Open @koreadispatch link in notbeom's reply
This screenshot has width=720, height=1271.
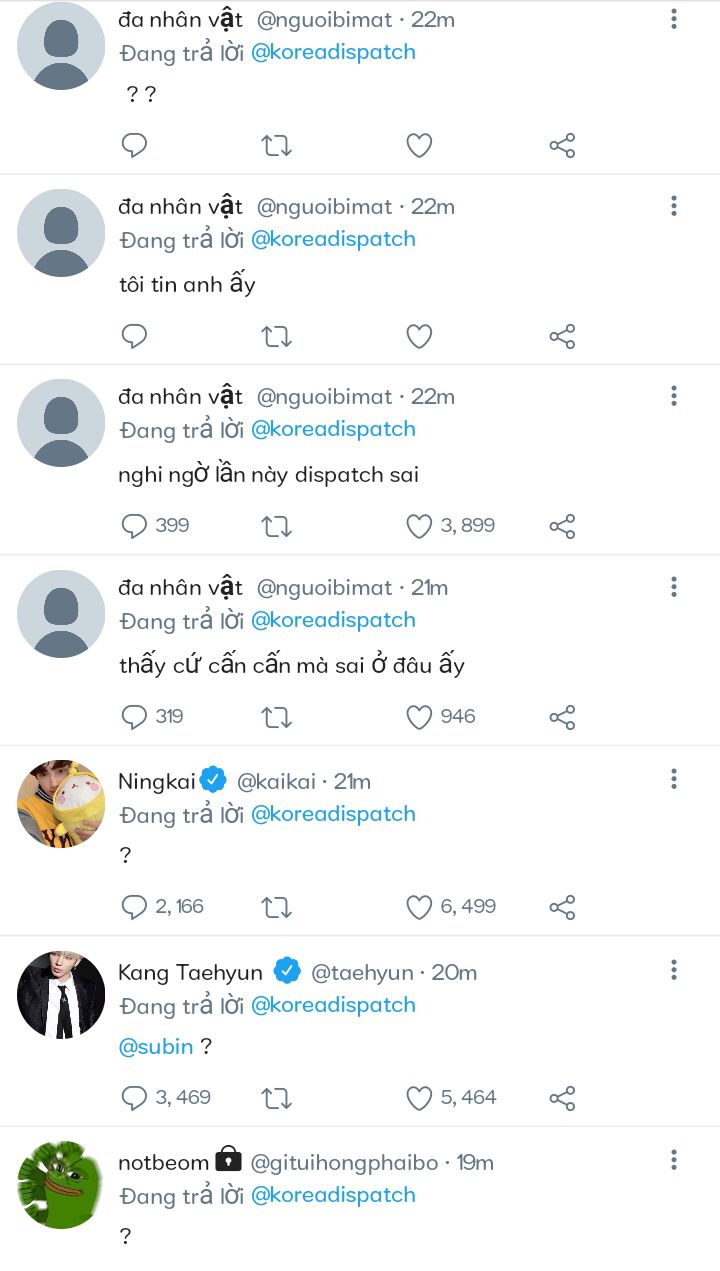pos(333,1195)
